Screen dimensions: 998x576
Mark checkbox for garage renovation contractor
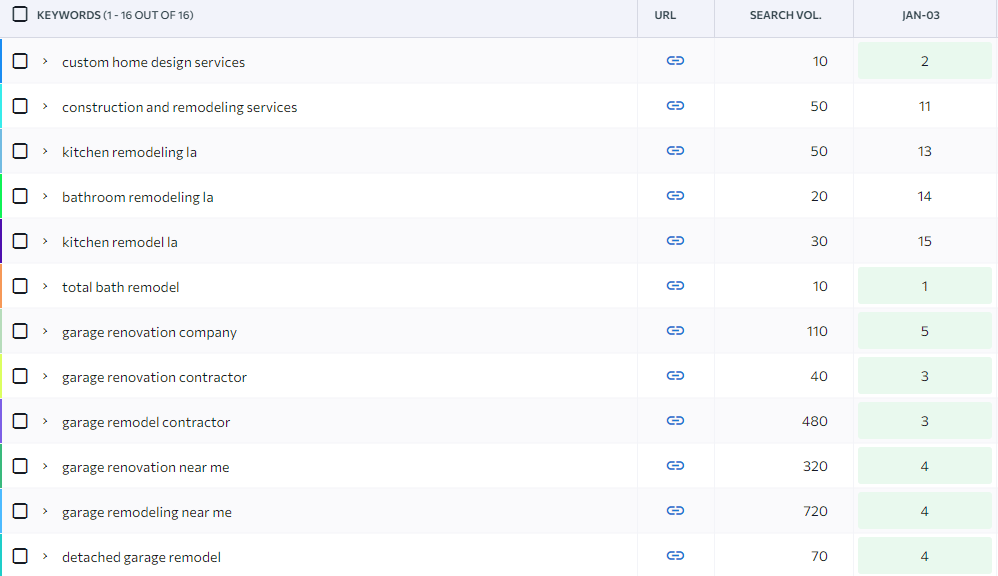[x=20, y=376]
